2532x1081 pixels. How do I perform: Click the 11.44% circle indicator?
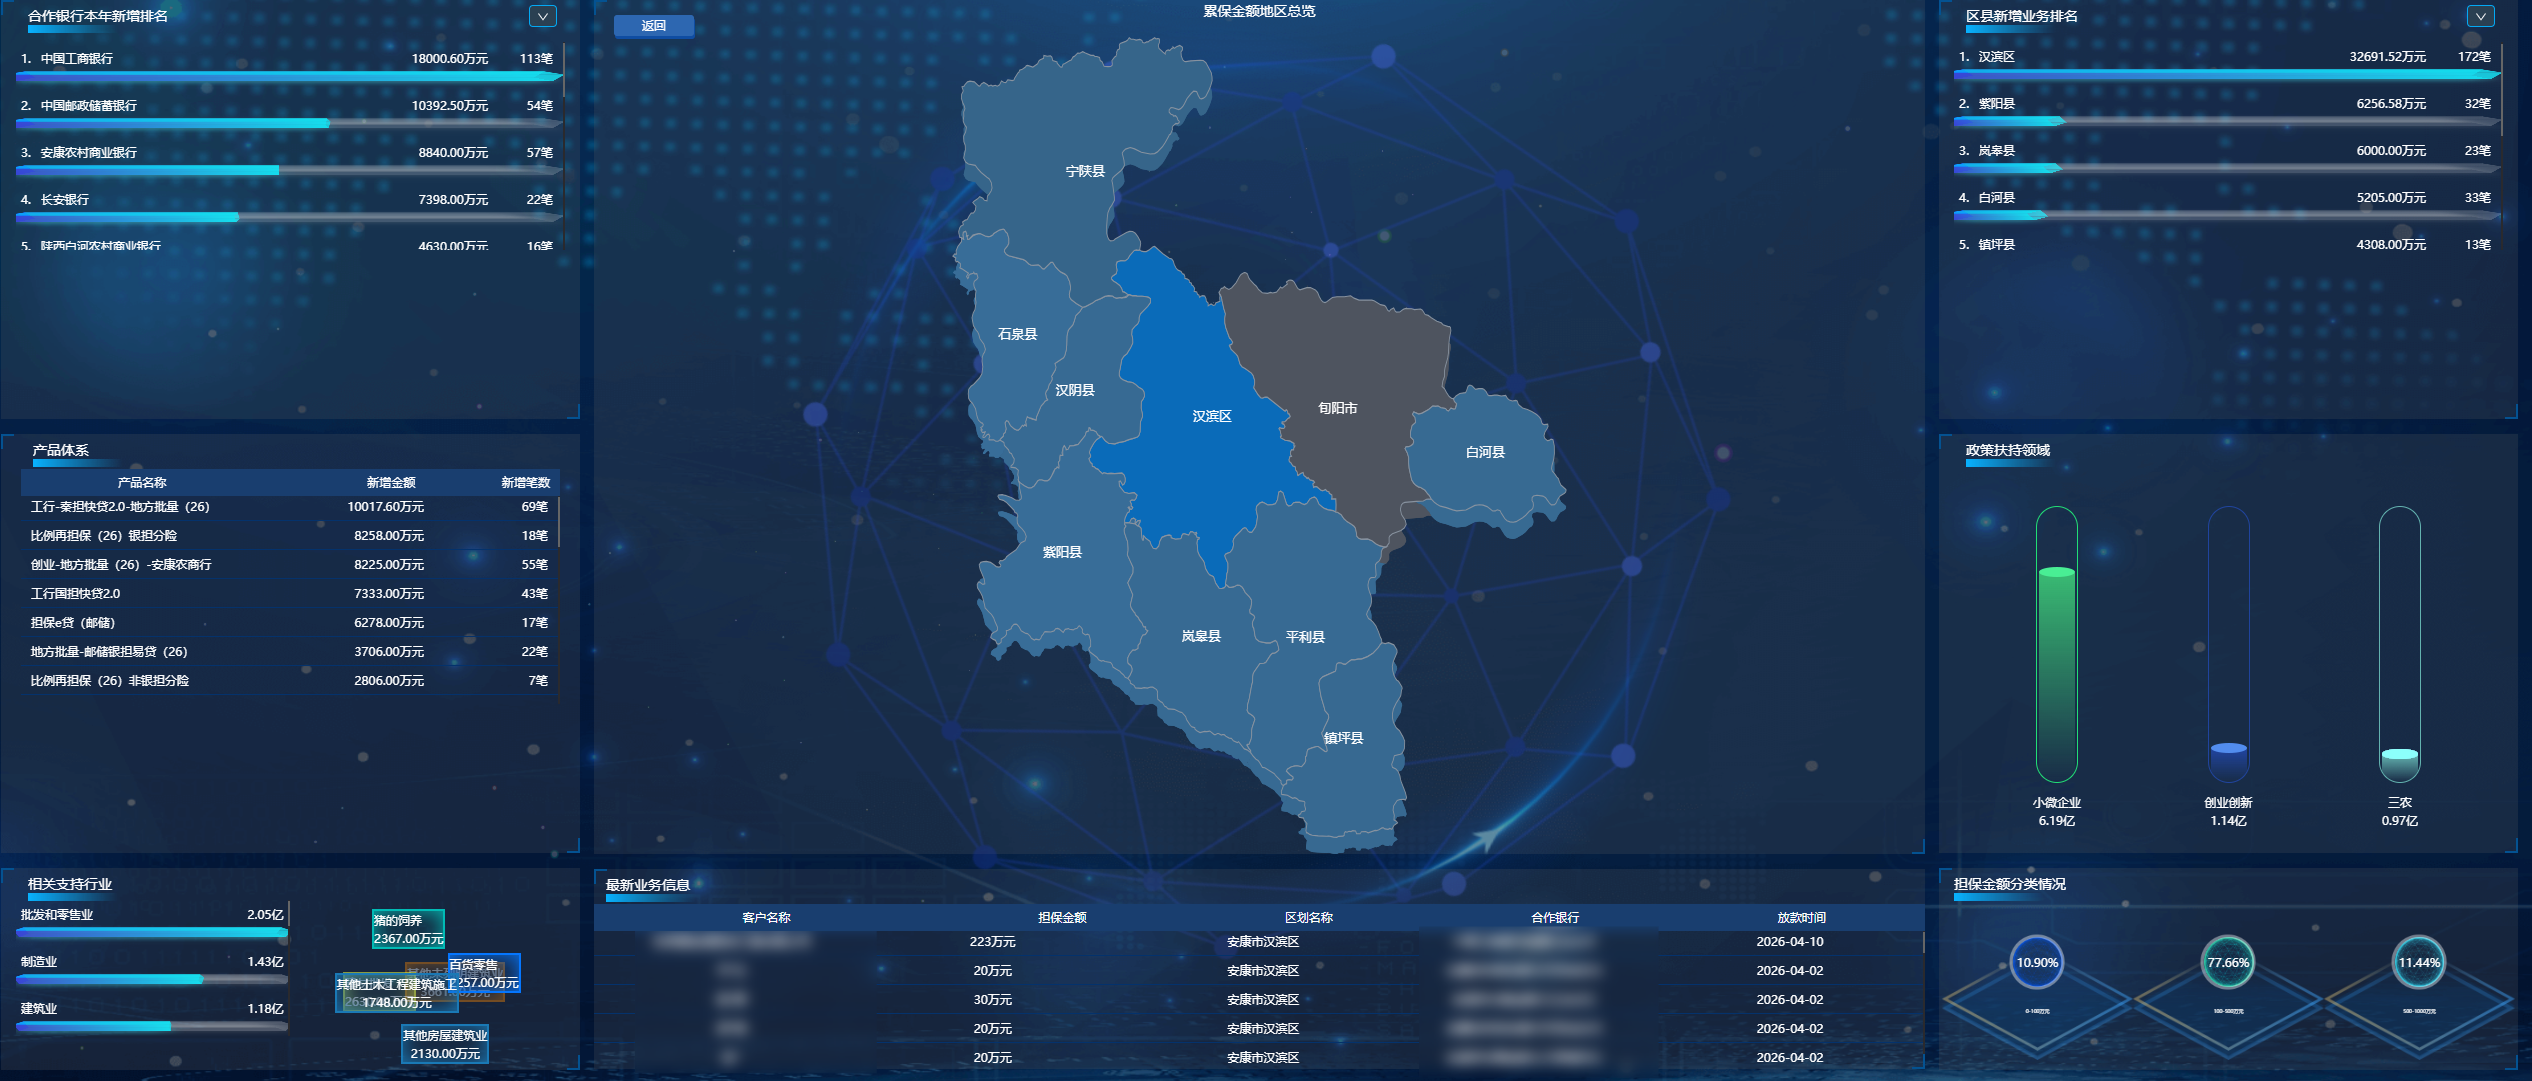point(2418,963)
